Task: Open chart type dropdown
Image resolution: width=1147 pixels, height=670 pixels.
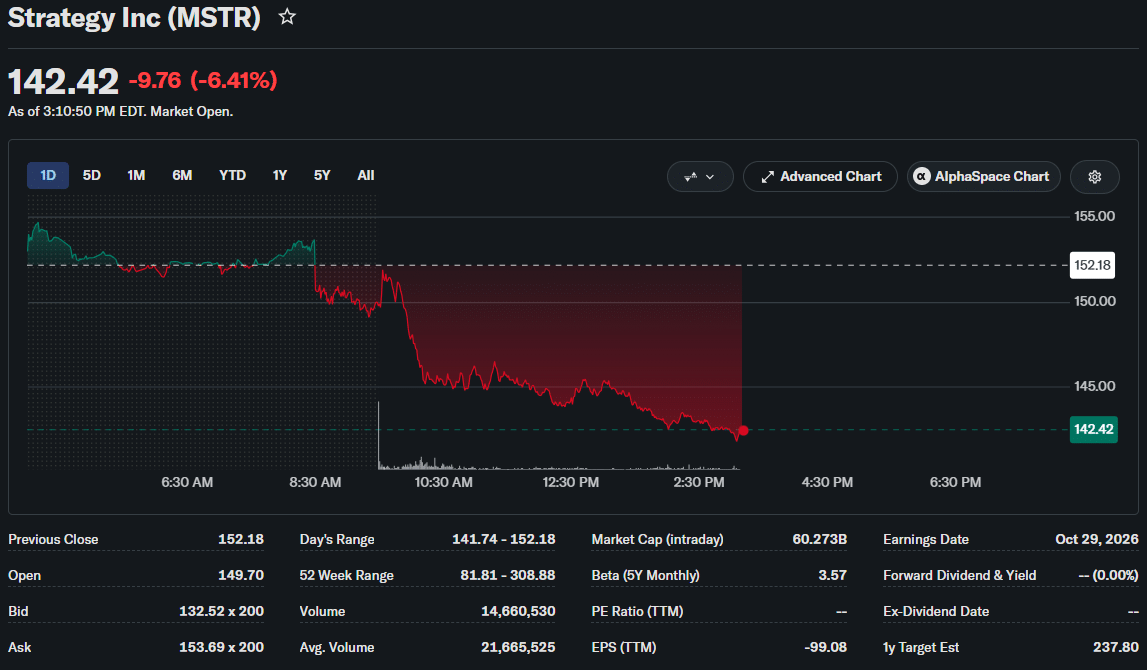Action: click(700, 177)
